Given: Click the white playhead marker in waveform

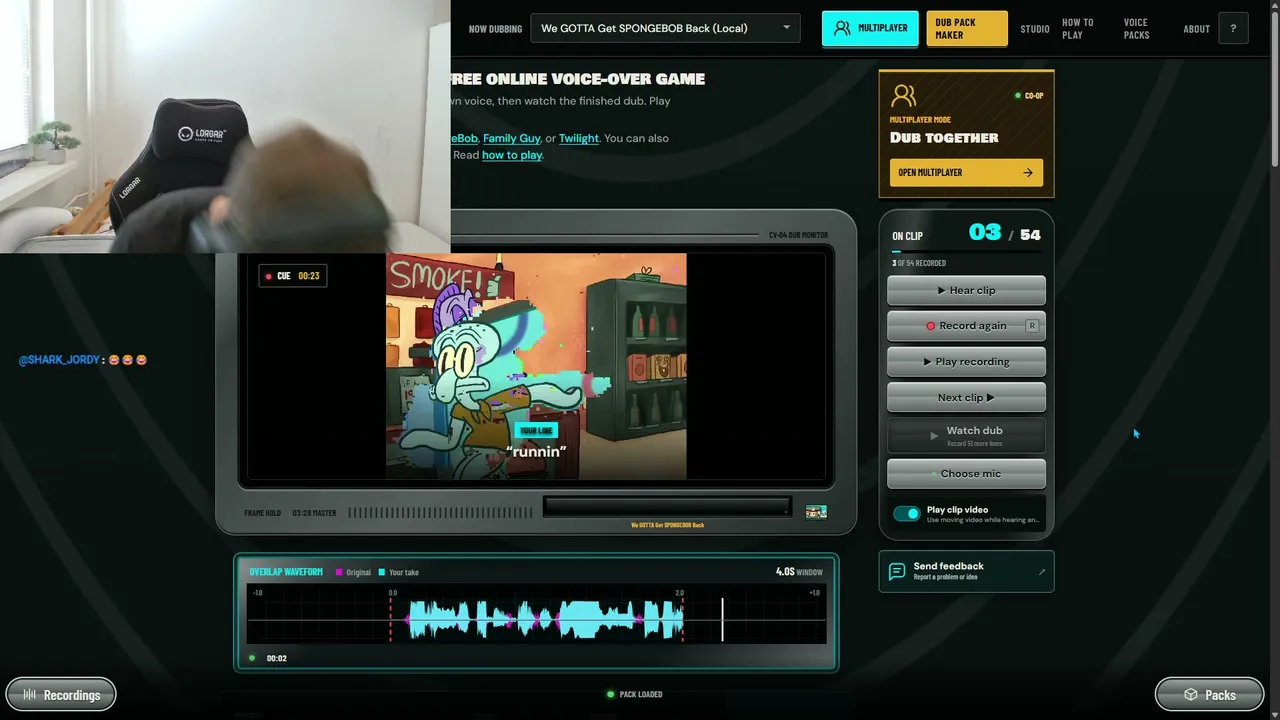Looking at the screenshot, I should pos(723,620).
